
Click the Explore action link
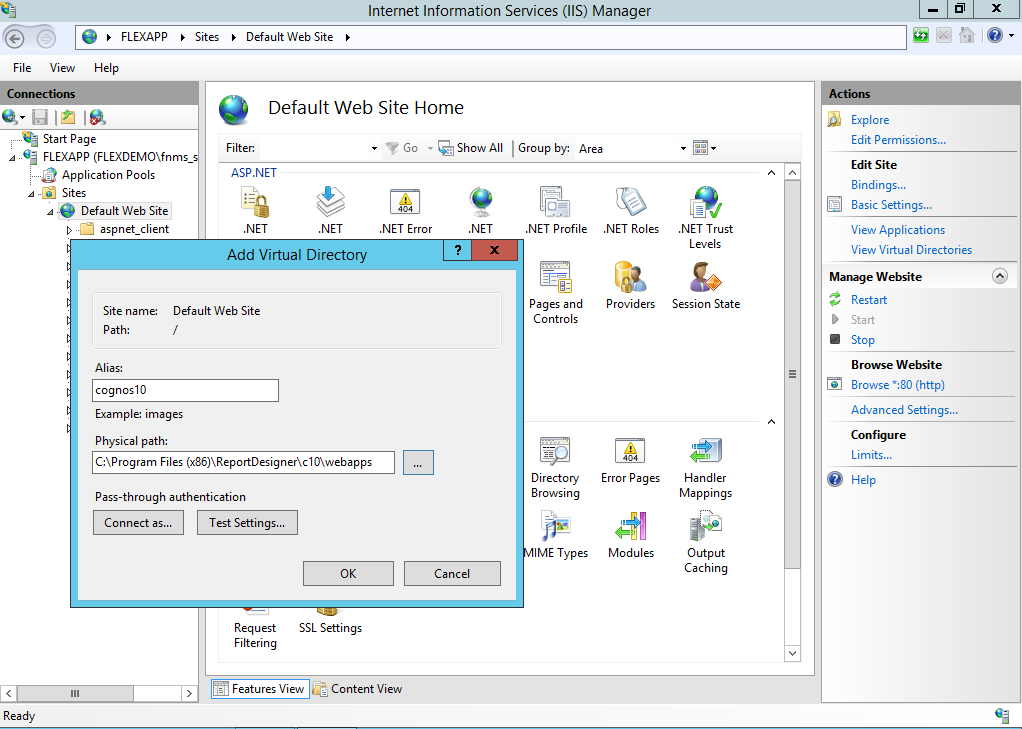tap(869, 119)
